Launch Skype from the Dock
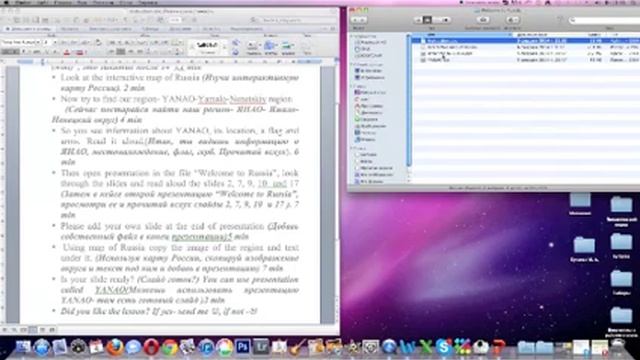The image size is (640, 360). click(443, 347)
